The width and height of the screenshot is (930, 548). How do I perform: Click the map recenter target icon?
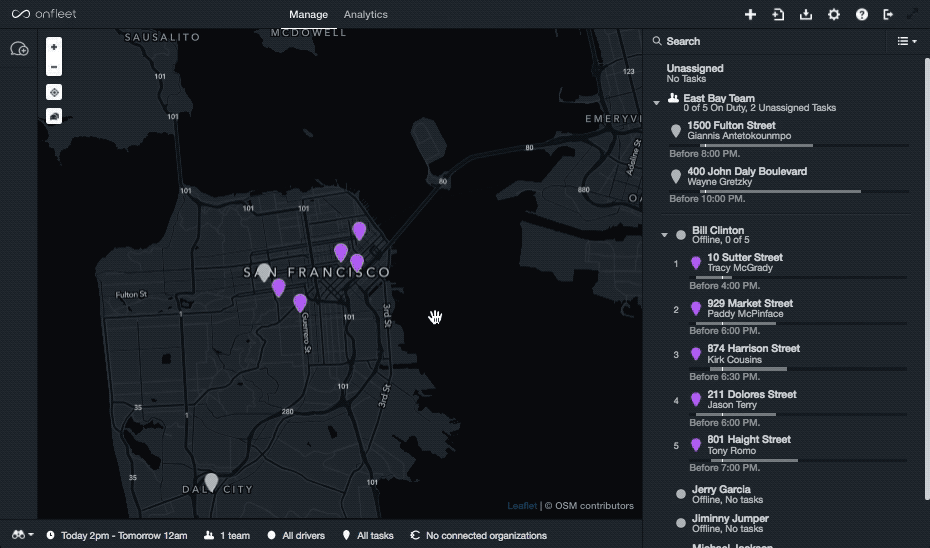pos(54,93)
